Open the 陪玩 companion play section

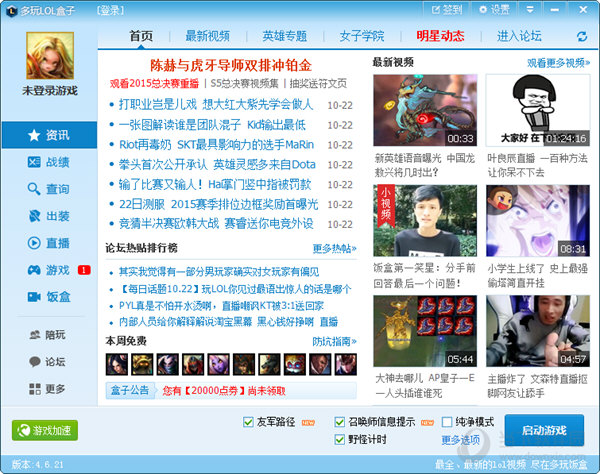point(48,335)
